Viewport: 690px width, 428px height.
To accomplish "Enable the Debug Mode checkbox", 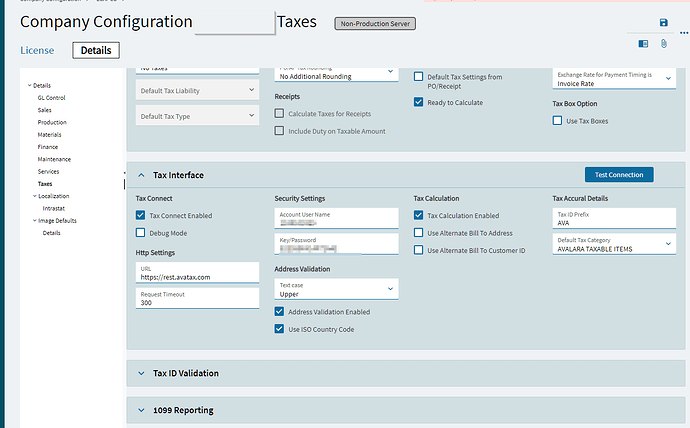I will pyautogui.click(x=140, y=233).
